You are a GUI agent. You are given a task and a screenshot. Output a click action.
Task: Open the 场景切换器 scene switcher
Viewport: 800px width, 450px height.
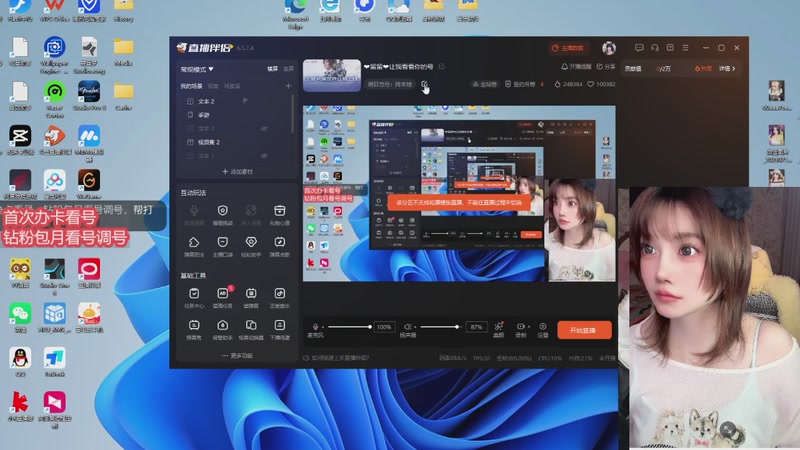coord(251,329)
